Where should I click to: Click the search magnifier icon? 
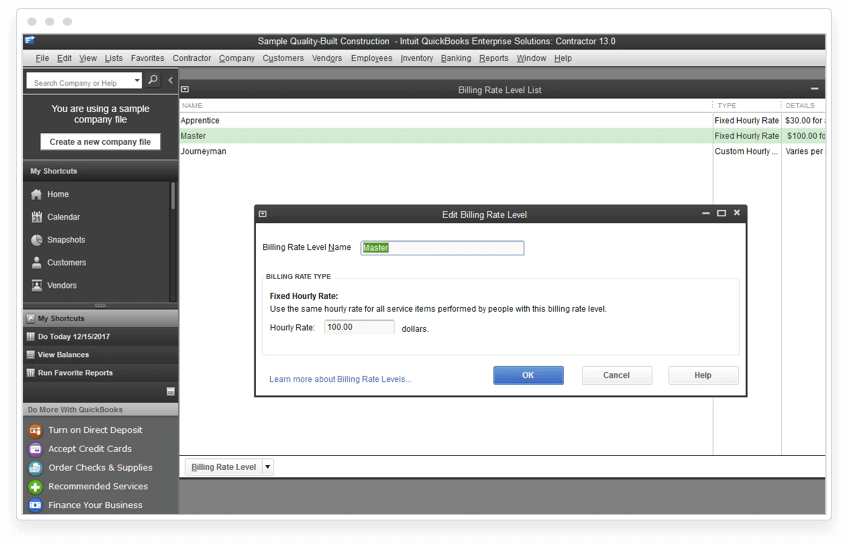point(154,80)
